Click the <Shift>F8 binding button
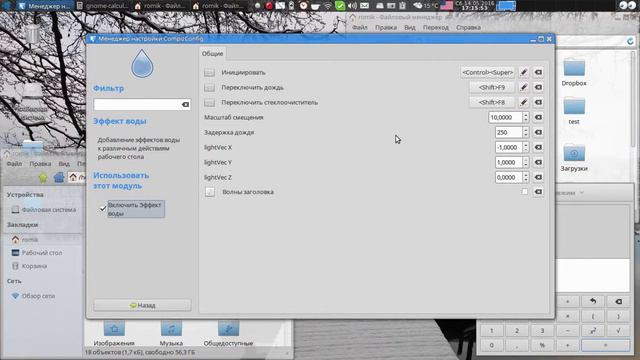 [x=491, y=102]
